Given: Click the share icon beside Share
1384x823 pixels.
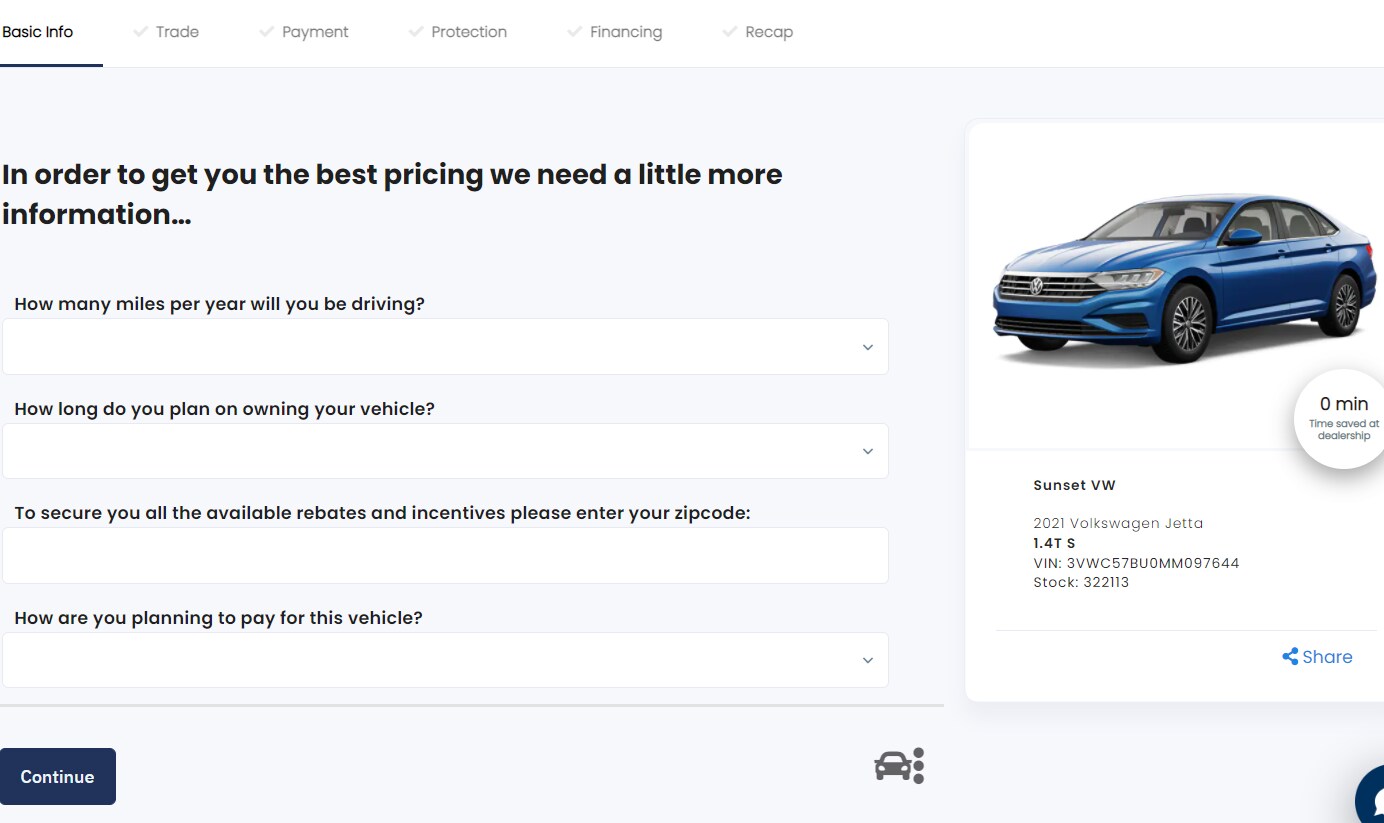Looking at the screenshot, I should 1290,657.
